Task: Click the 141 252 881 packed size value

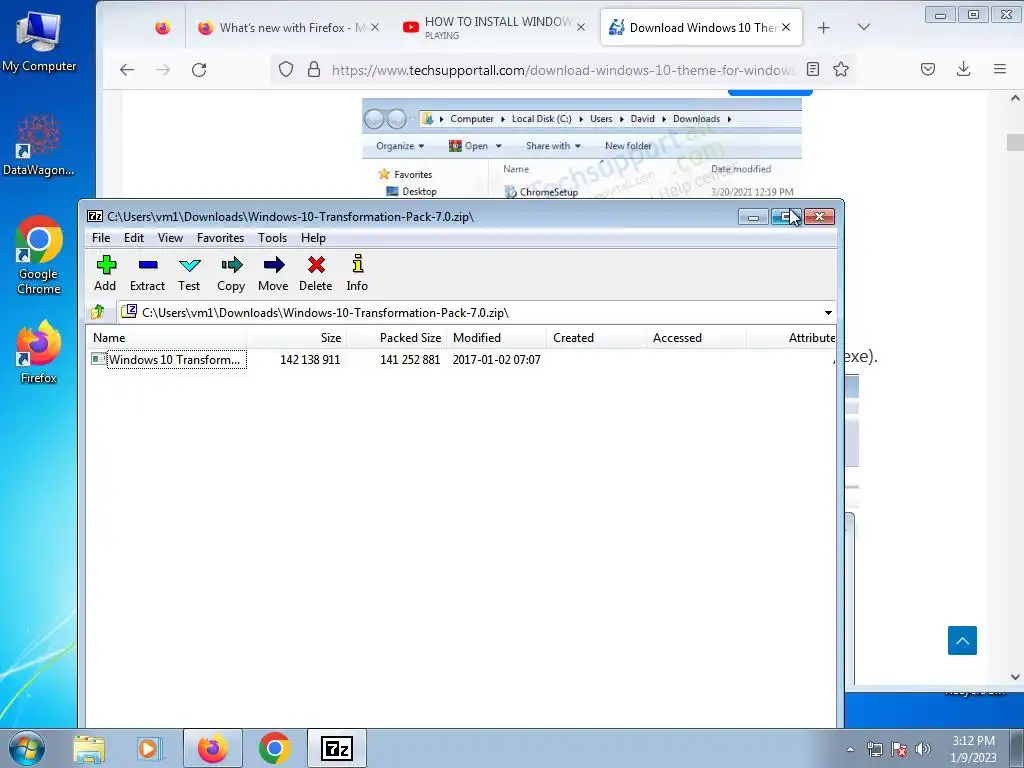Action: pos(410,360)
